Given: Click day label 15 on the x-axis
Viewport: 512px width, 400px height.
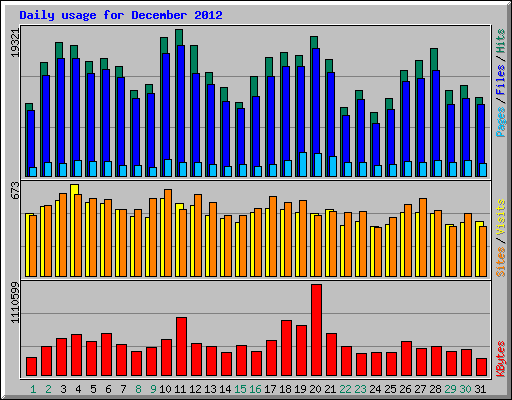Looking at the screenshot, I should pyautogui.click(x=240, y=389).
